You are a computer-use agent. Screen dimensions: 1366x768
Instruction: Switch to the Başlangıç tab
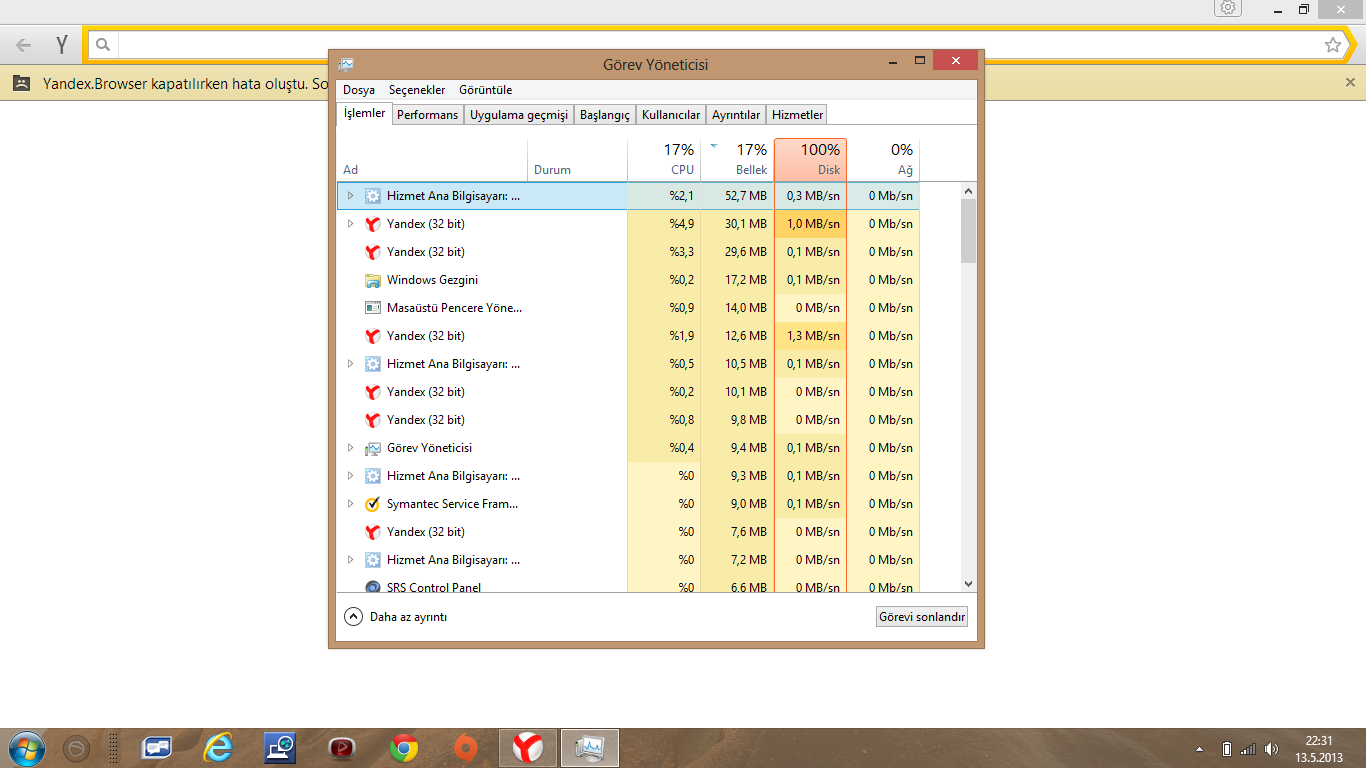point(605,115)
